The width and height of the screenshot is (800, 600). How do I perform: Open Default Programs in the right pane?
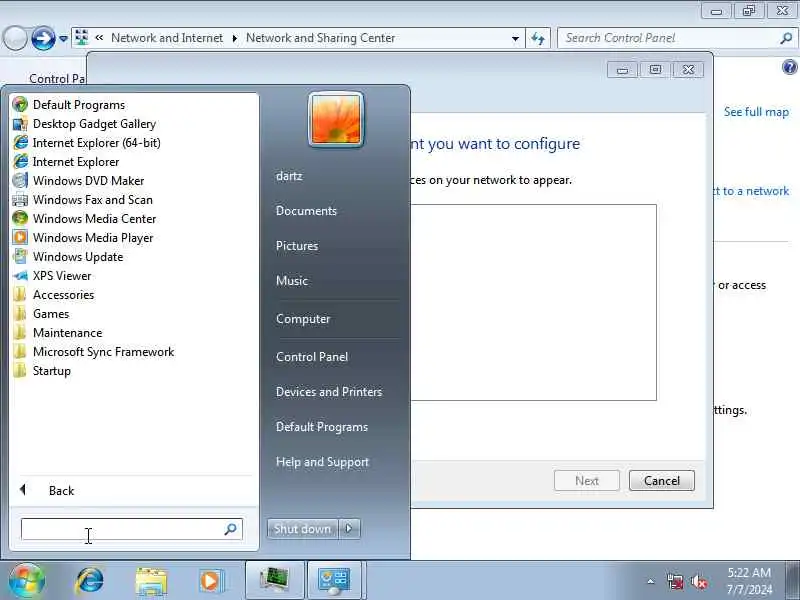[322, 427]
